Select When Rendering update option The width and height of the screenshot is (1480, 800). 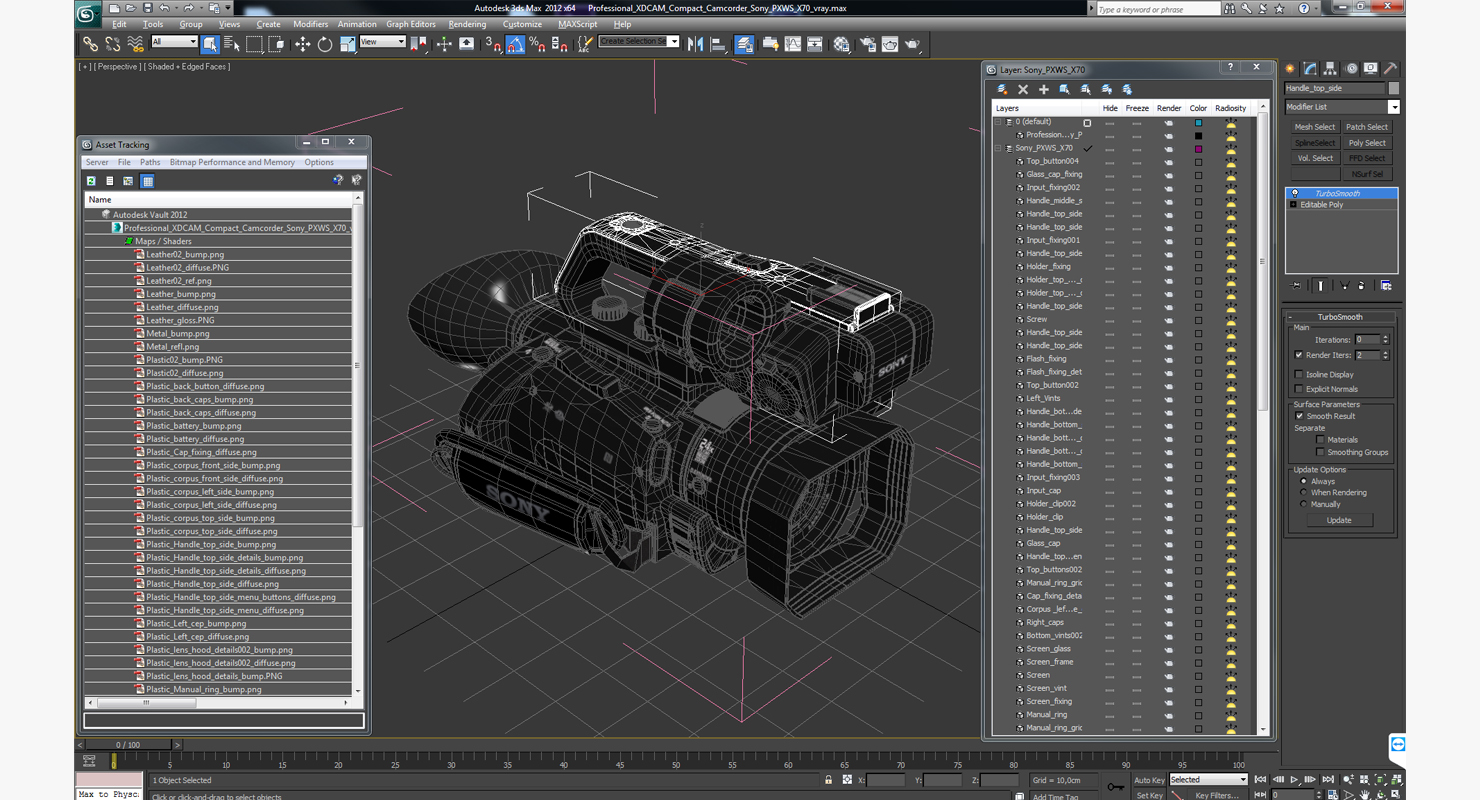(1303, 493)
